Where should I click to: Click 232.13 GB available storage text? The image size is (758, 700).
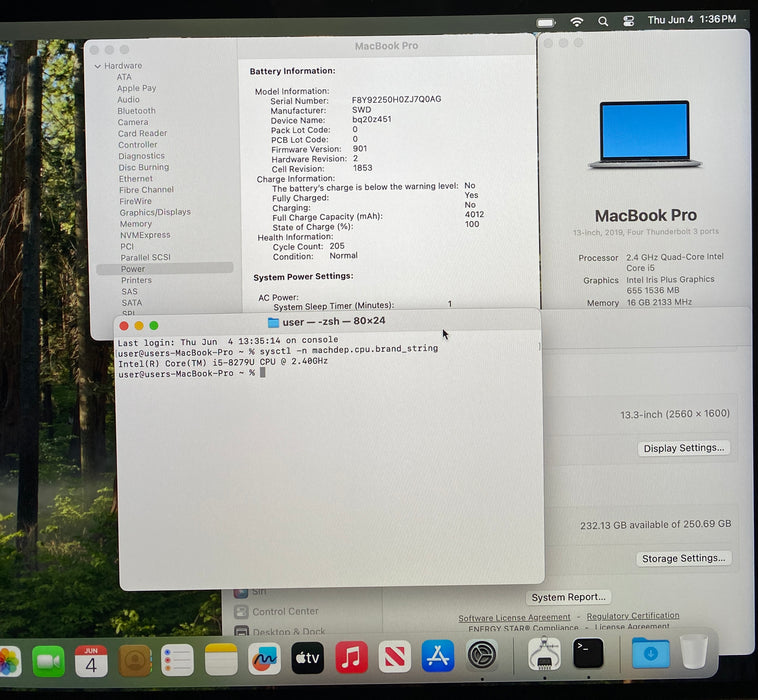656,525
